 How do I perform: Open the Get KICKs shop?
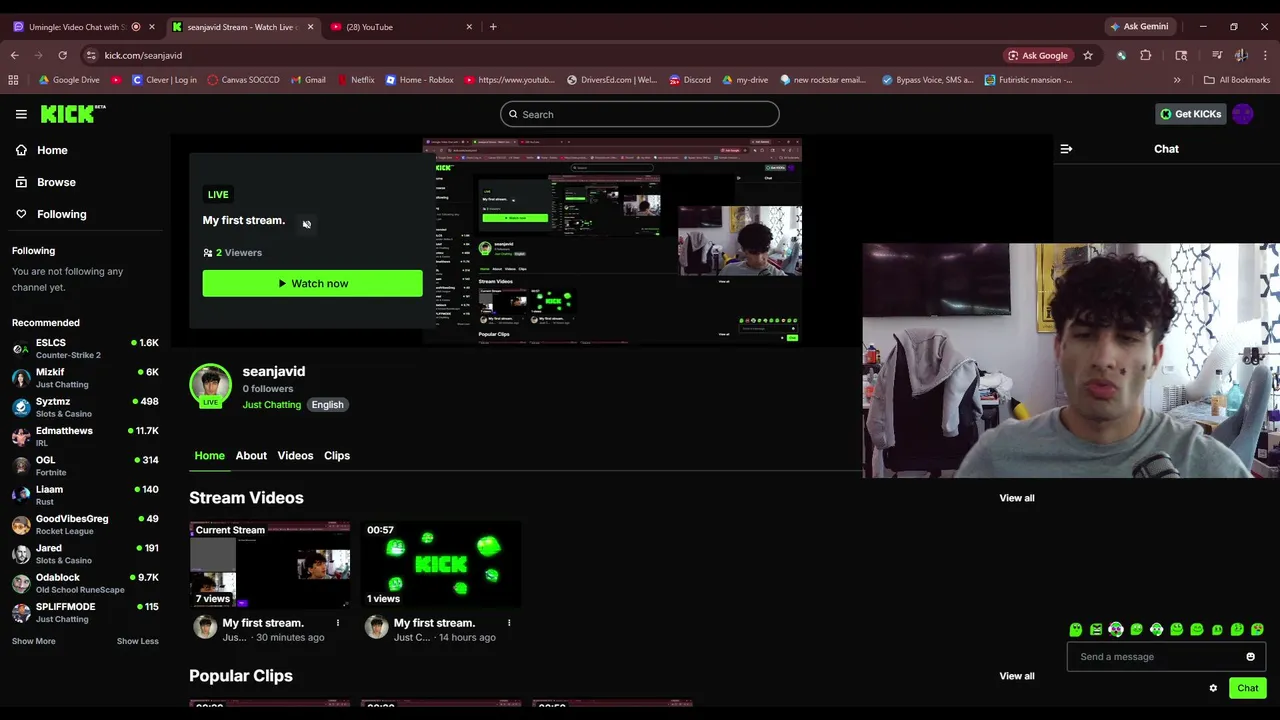point(1190,114)
